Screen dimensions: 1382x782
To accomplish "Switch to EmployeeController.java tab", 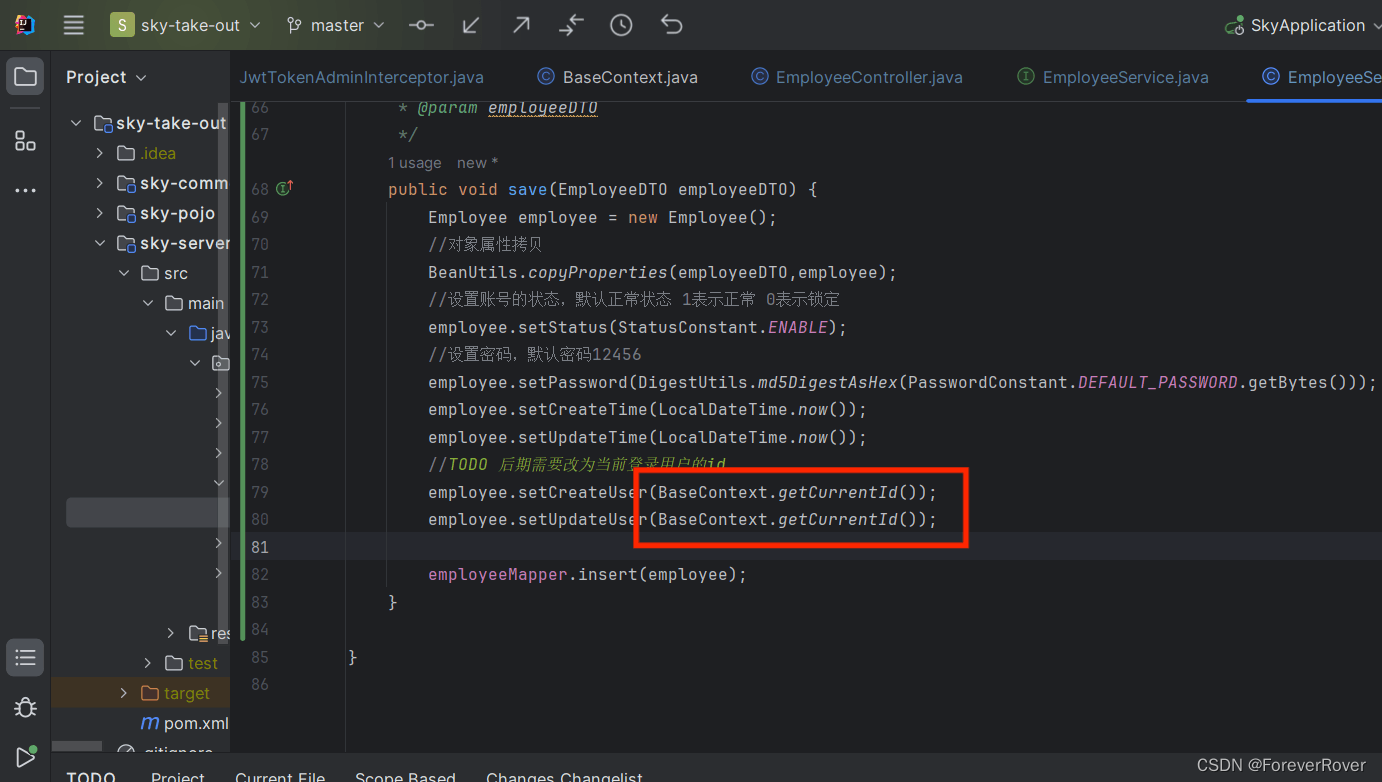I will (x=858, y=77).
